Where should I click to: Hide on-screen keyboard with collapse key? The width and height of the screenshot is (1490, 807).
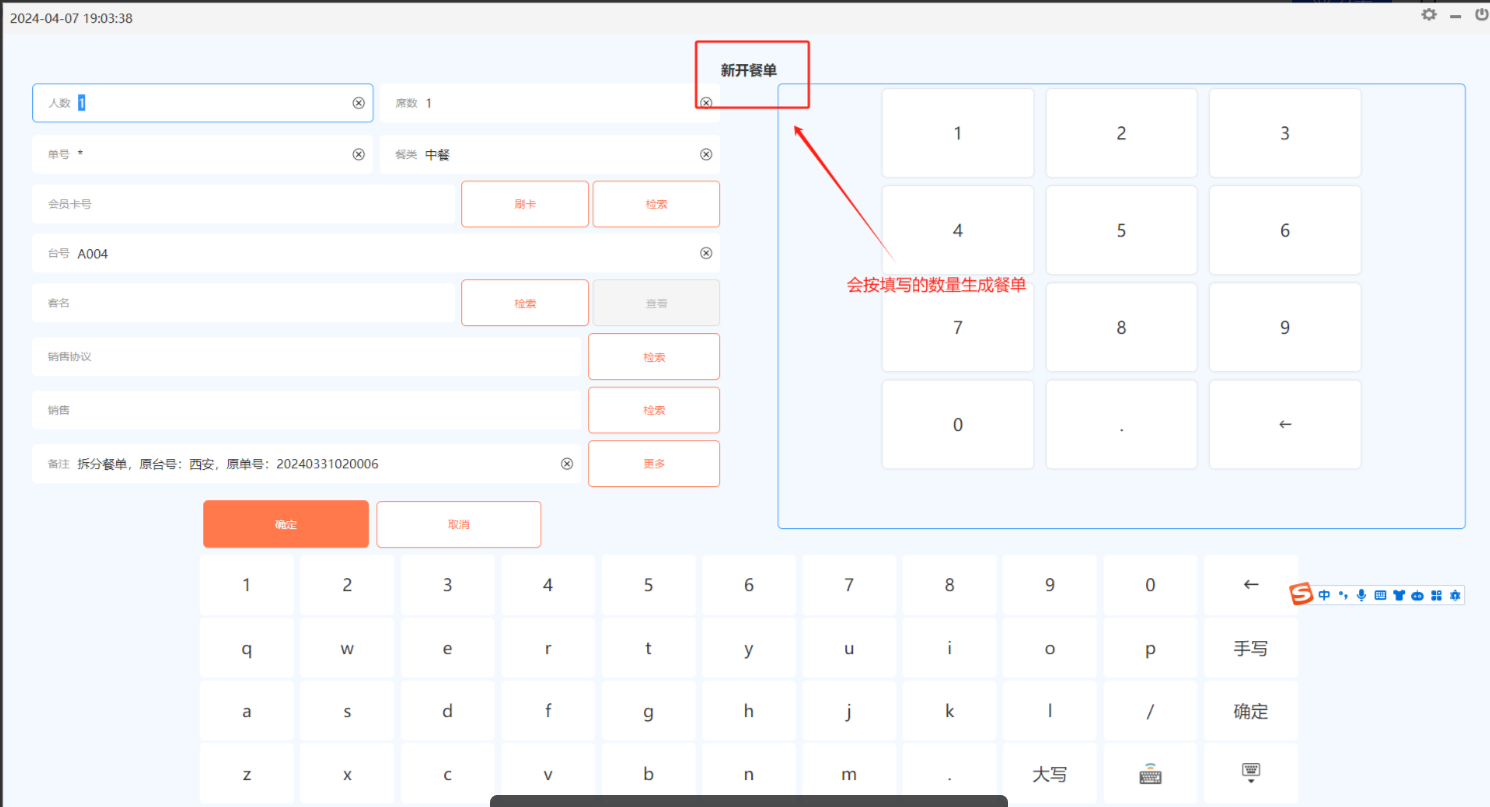(x=1250, y=772)
